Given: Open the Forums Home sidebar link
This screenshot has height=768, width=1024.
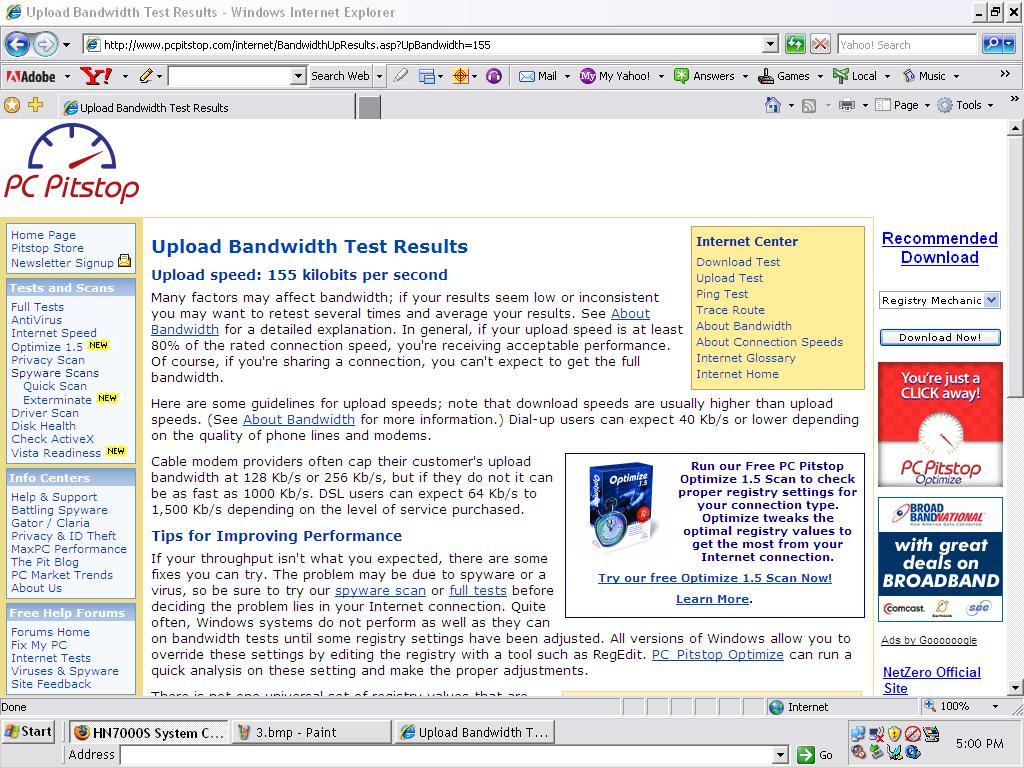Looking at the screenshot, I should 50,632.
